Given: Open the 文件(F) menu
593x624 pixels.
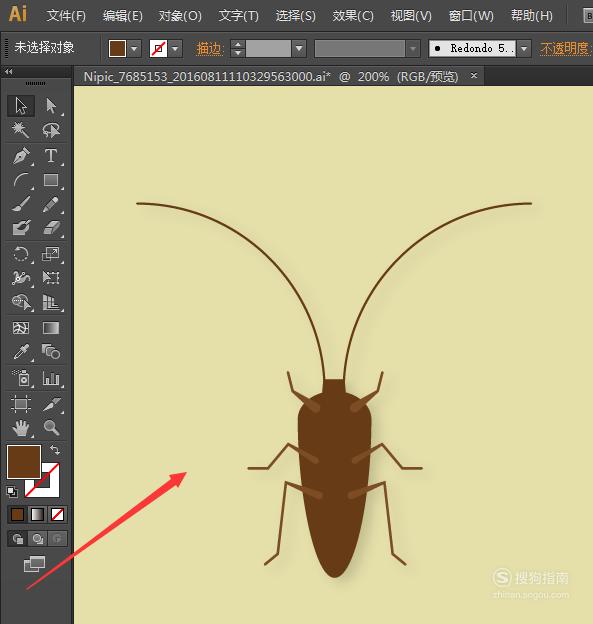Looking at the screenshot, I should (x=66, y=16).
